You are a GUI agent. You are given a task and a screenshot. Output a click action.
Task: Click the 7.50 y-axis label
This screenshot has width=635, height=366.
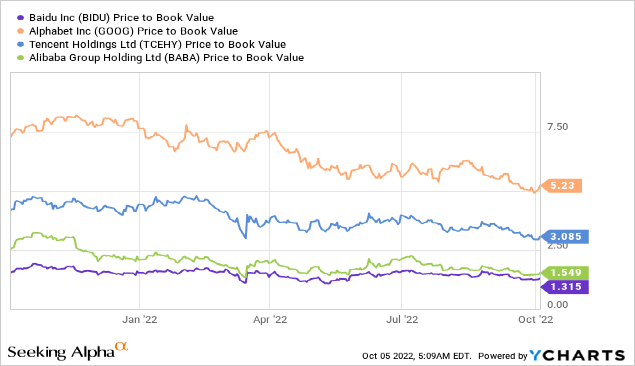coord(558,127)
